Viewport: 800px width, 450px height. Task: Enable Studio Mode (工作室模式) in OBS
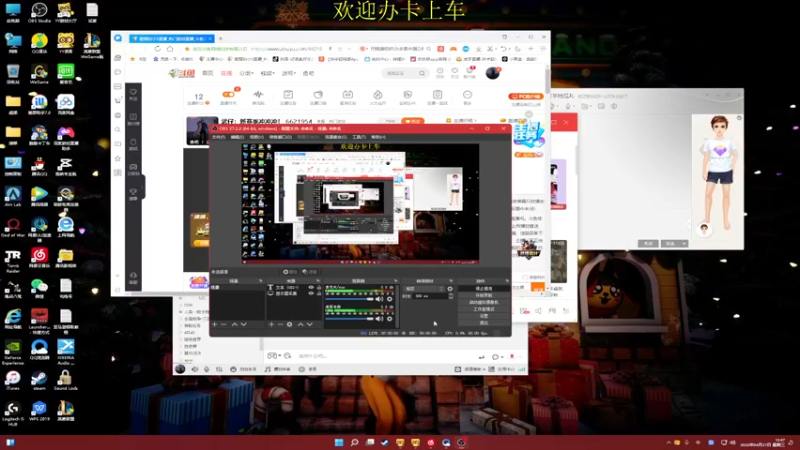484,309
